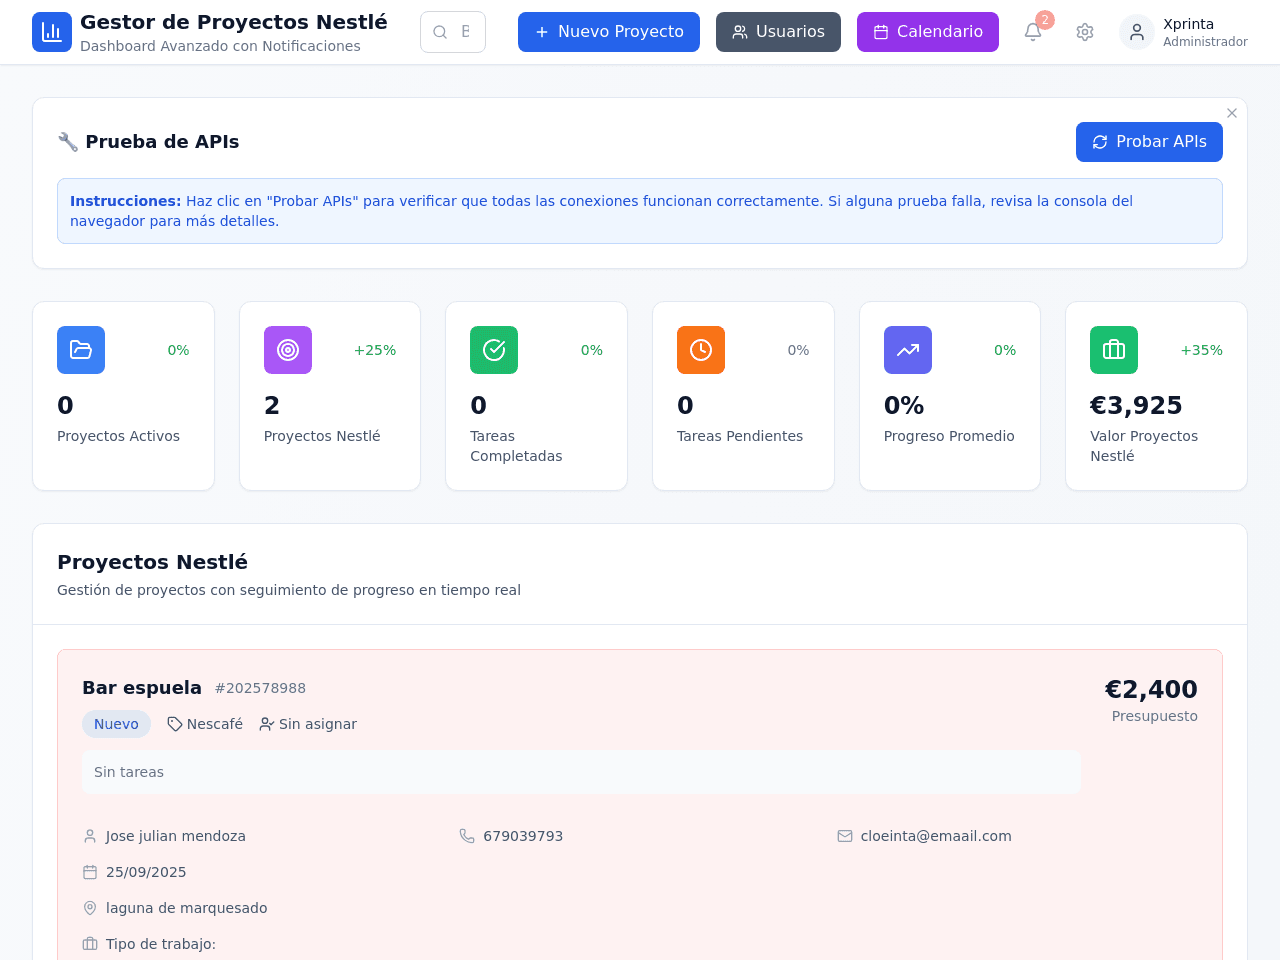Open the notifications bell icon
1280x960 pixels.
(1033, 32)
